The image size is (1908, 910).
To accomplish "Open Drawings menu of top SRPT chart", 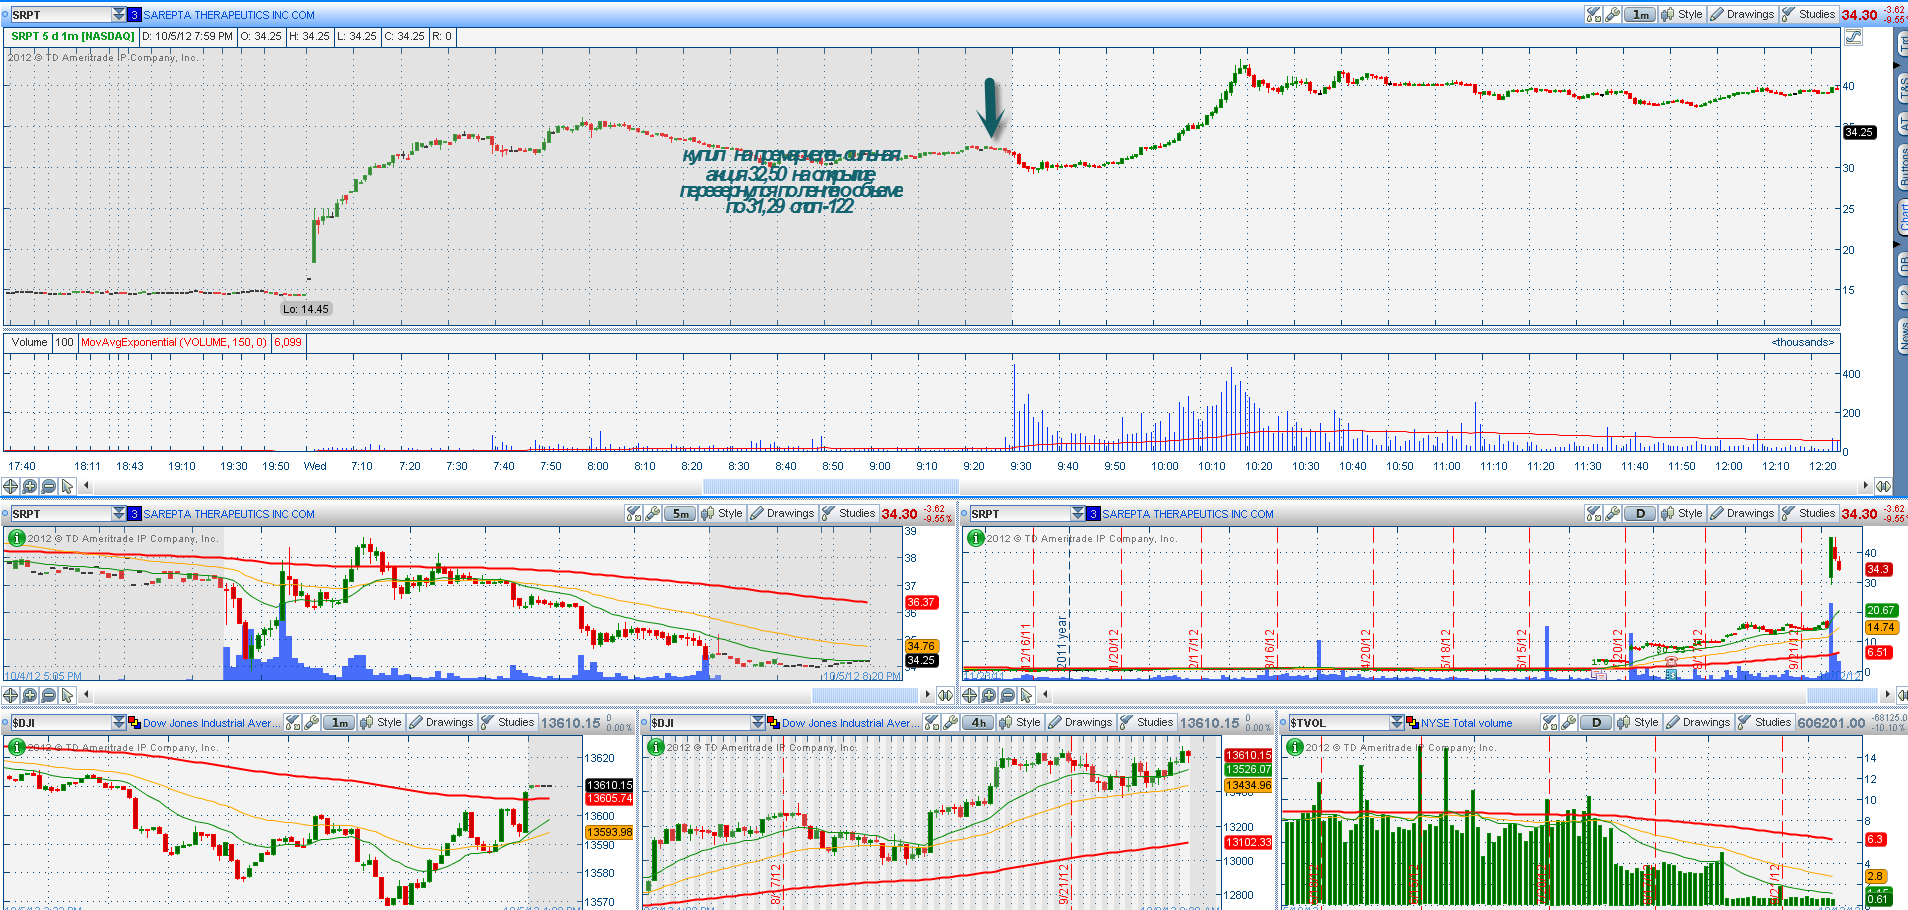I will point(1741,14).
